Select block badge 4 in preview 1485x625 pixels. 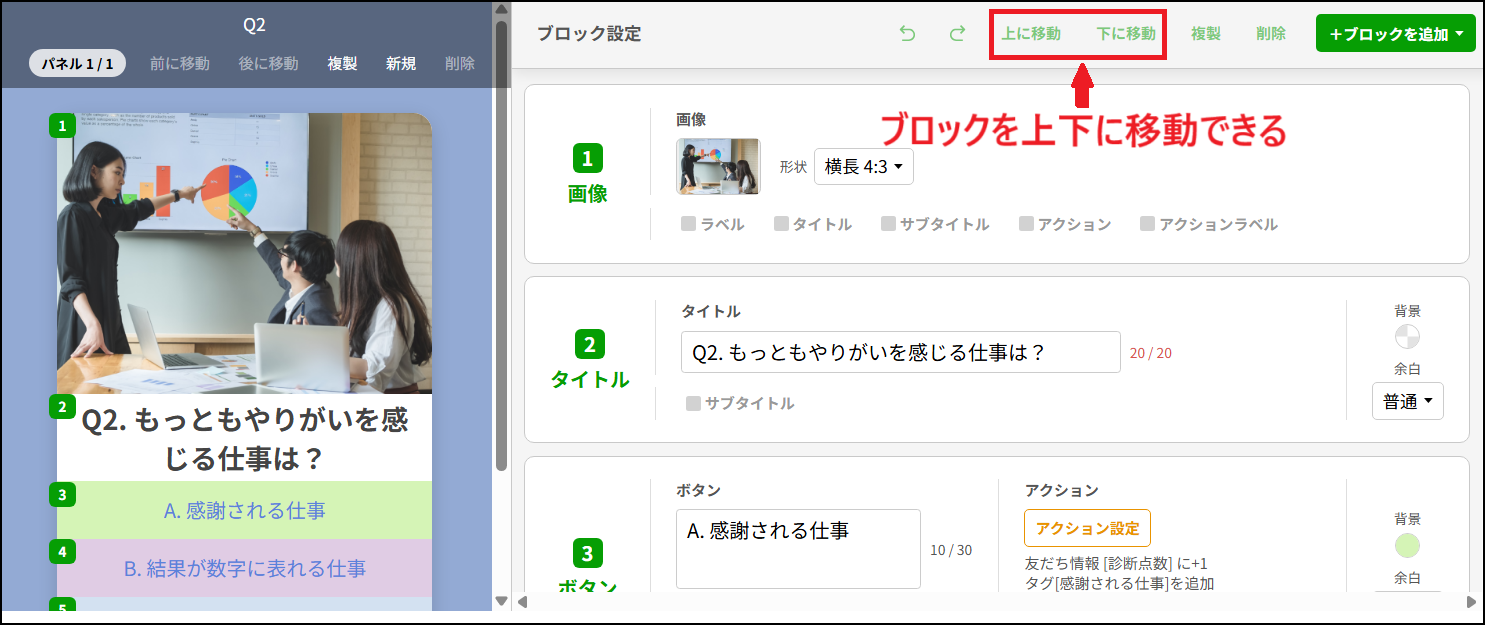[x=62, y=552]
